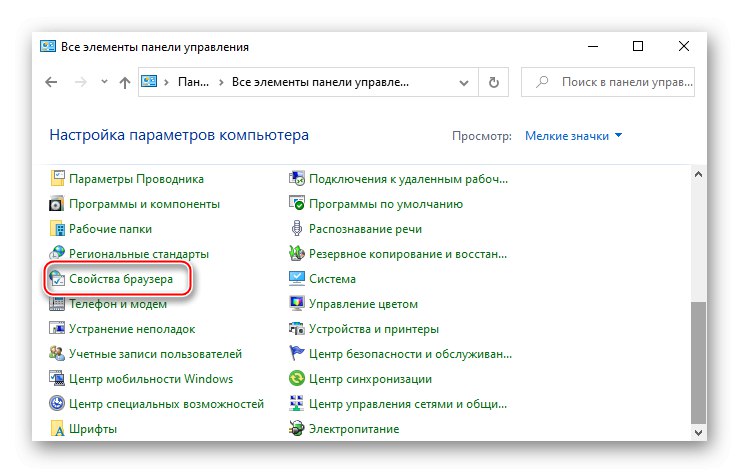Click Все элементы панели управления breadcrumb
This screenshot has height=473, width=739.
(320, 82)
